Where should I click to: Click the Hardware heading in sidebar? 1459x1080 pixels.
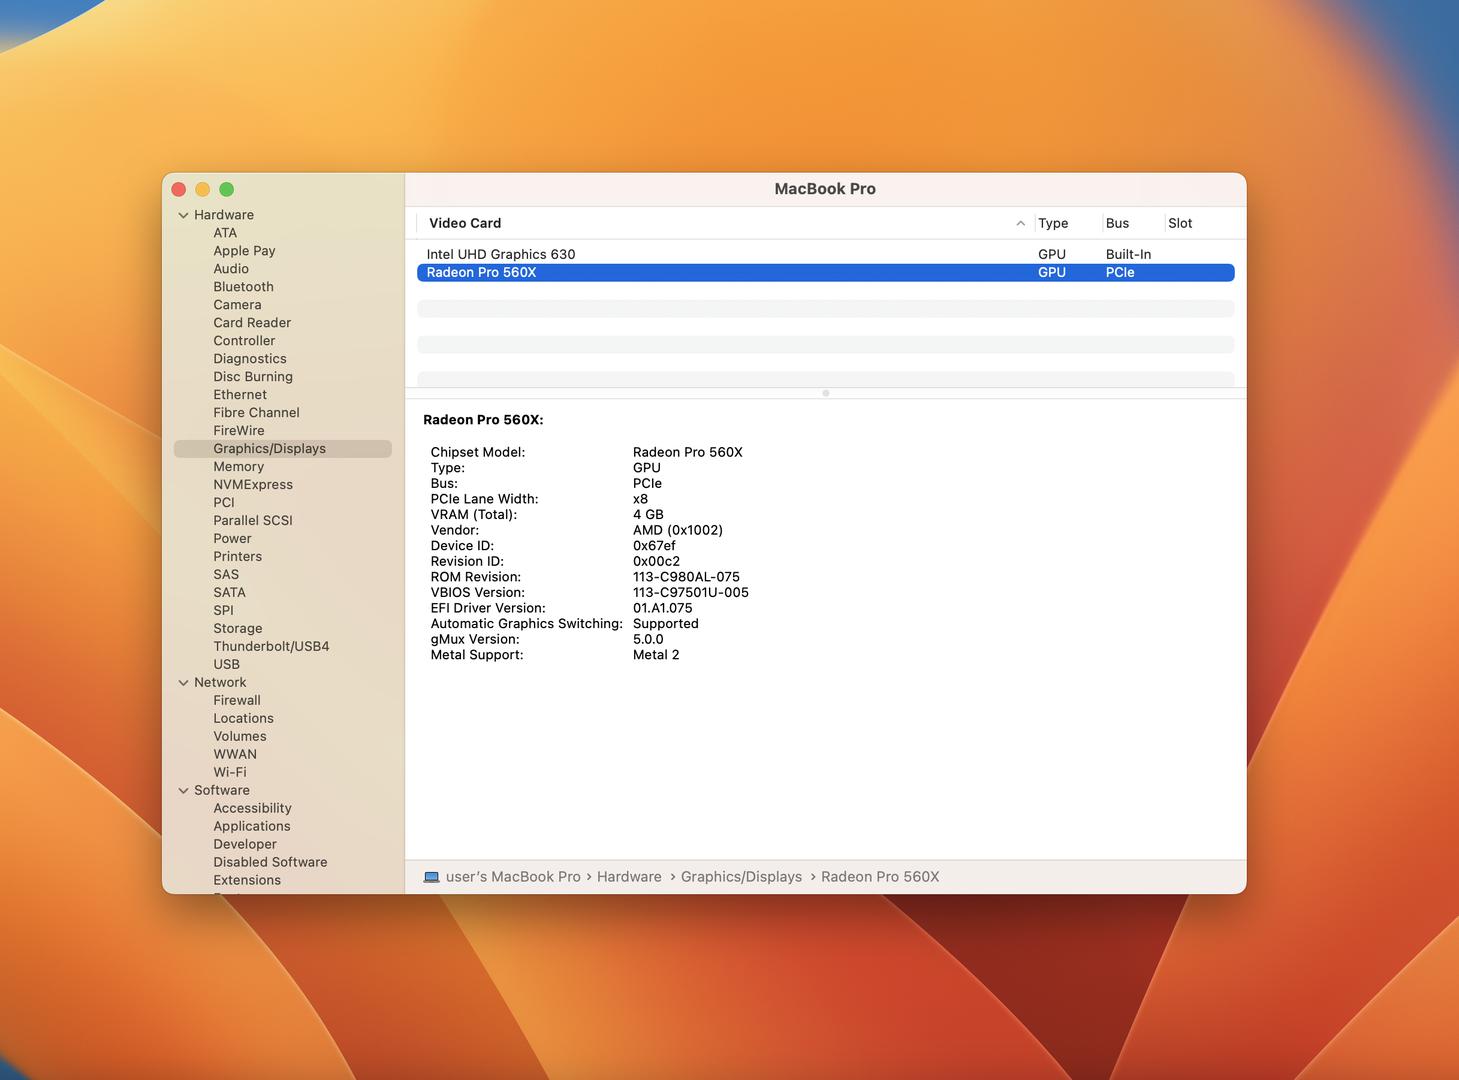point(224,215)
